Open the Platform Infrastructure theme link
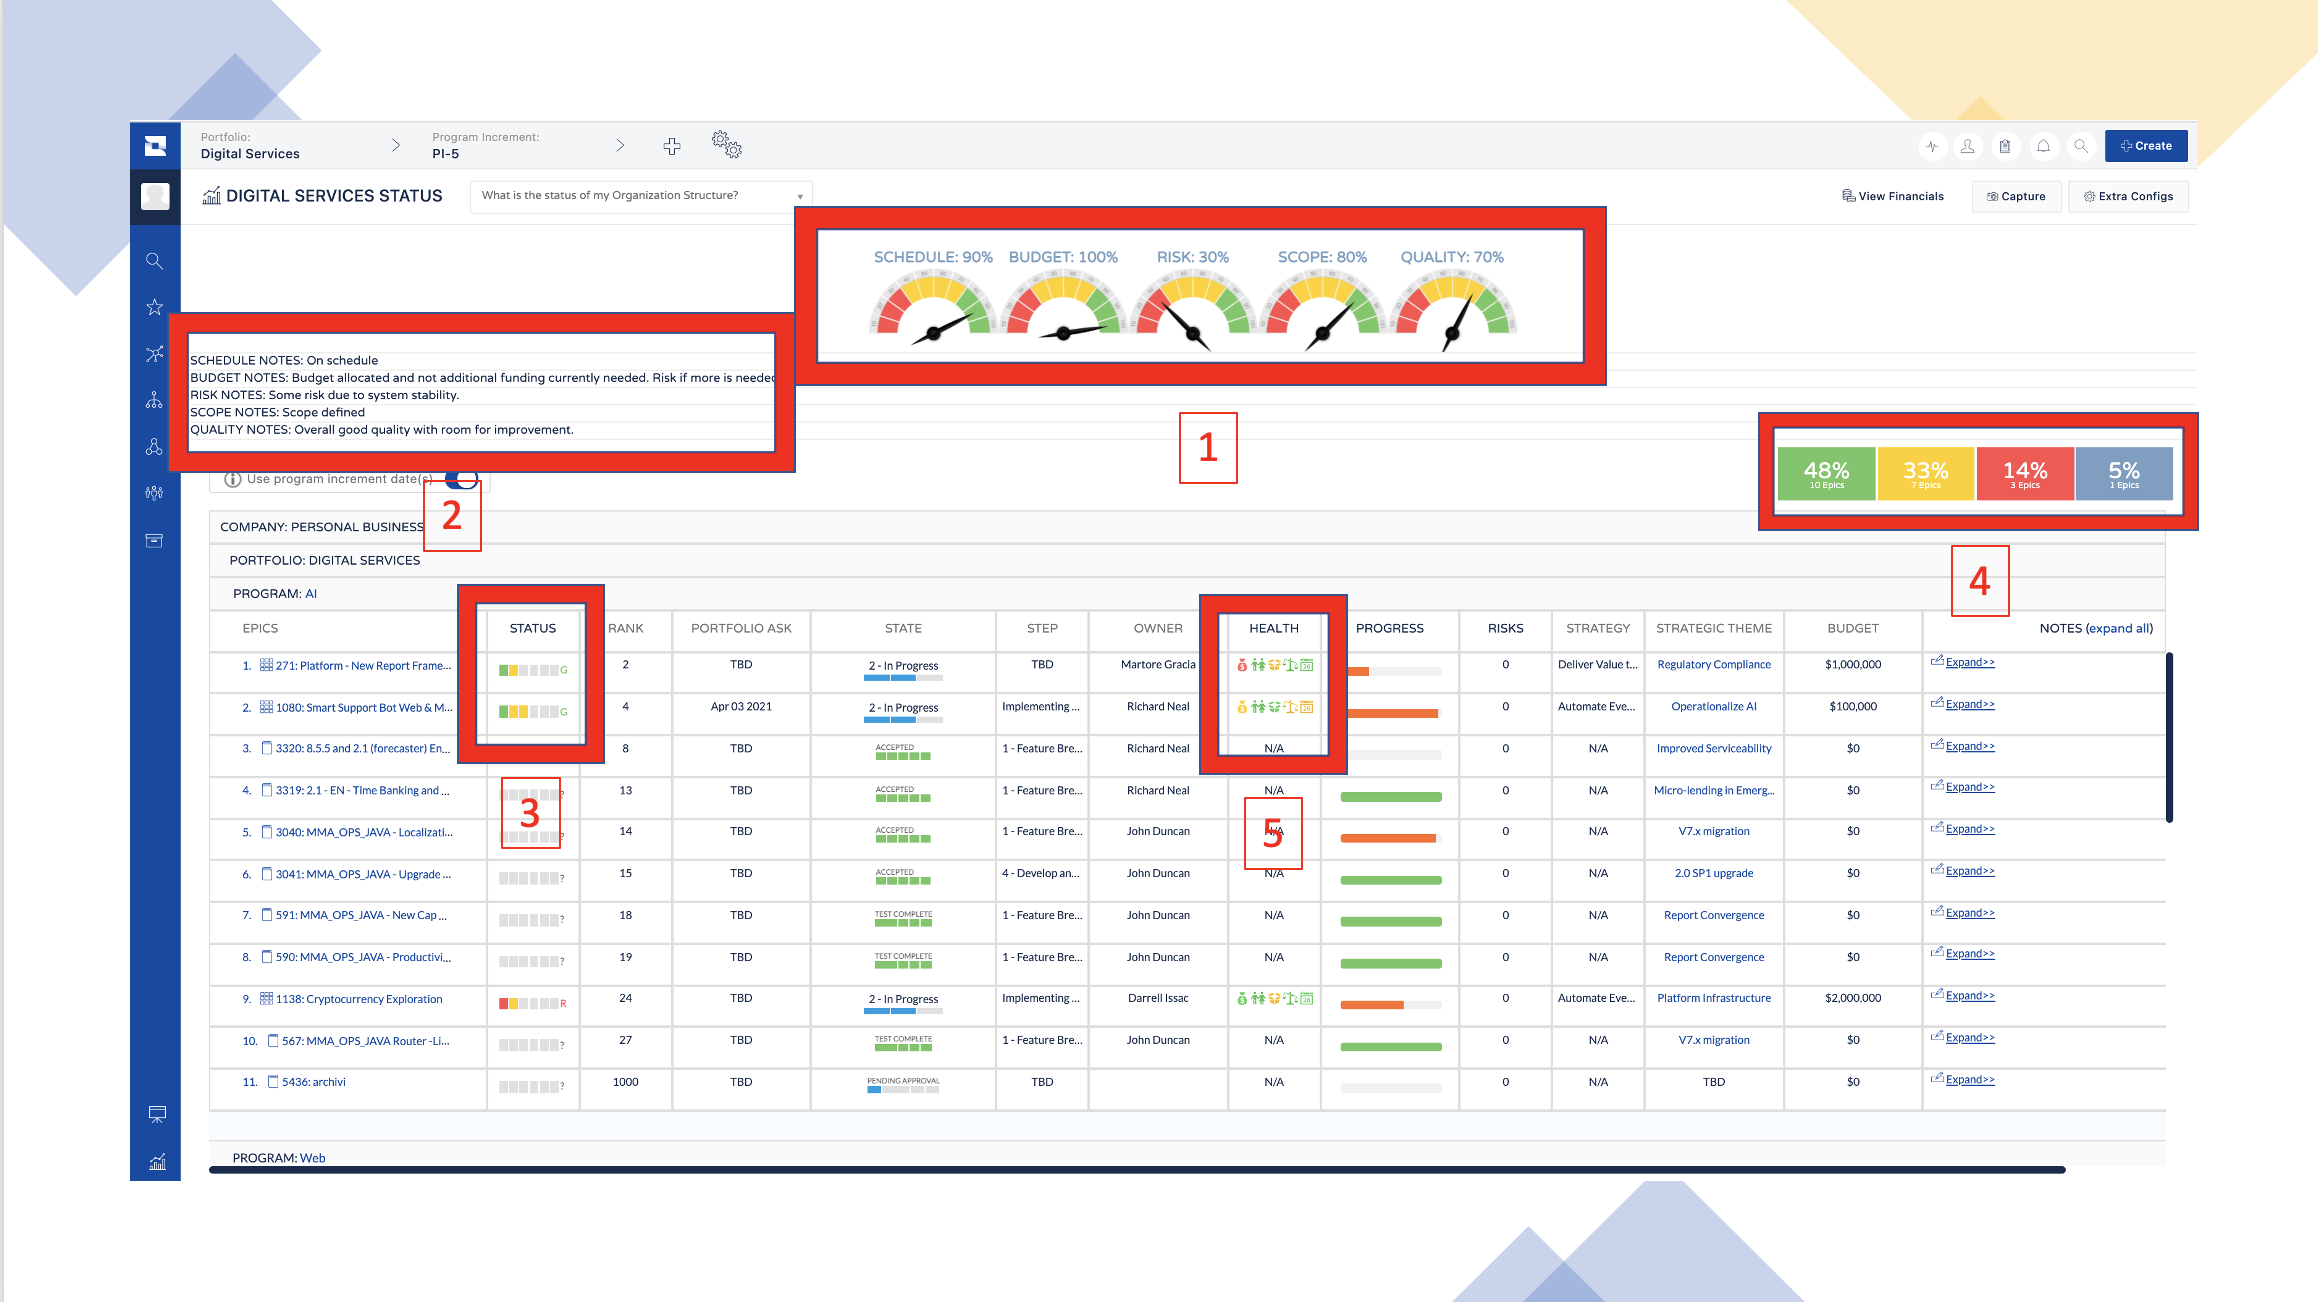The height and width of the screenshot is (1302, 2318). pyautogui.click(x=1714, y=998)
